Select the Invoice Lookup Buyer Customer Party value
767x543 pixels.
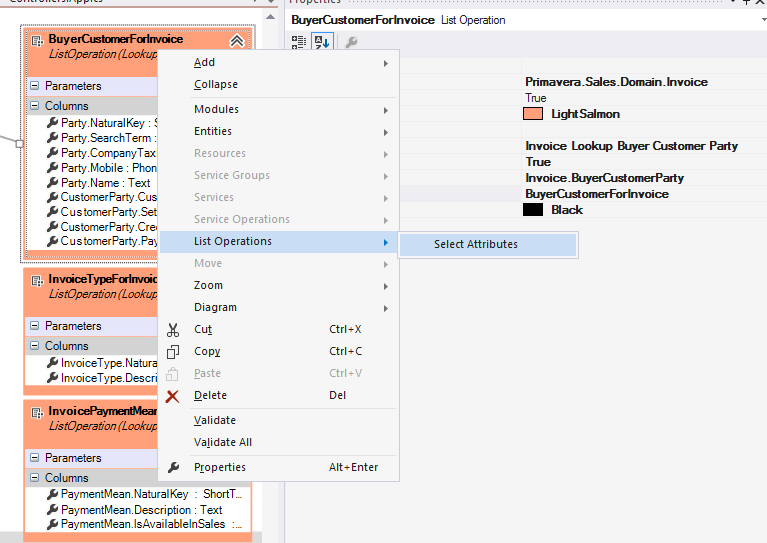[x=632, y=146]
